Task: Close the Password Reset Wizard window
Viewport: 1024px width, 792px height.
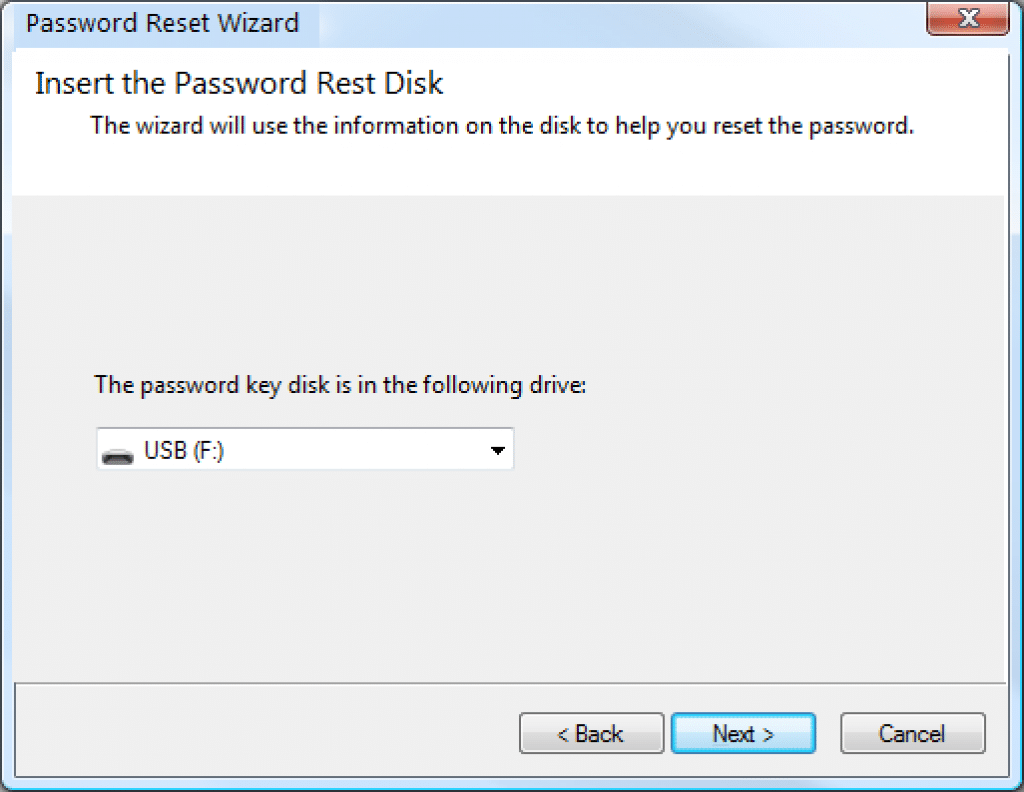Action: (966, 19)
